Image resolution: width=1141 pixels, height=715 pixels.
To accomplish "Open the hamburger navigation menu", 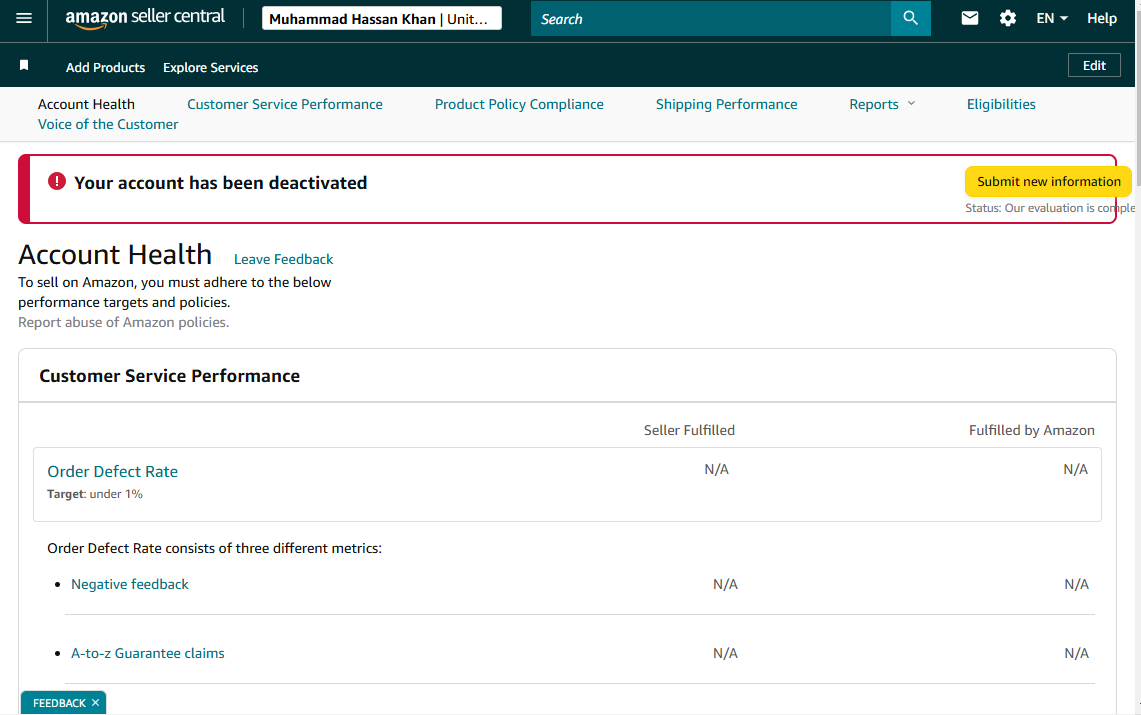I will coord(24,18).
